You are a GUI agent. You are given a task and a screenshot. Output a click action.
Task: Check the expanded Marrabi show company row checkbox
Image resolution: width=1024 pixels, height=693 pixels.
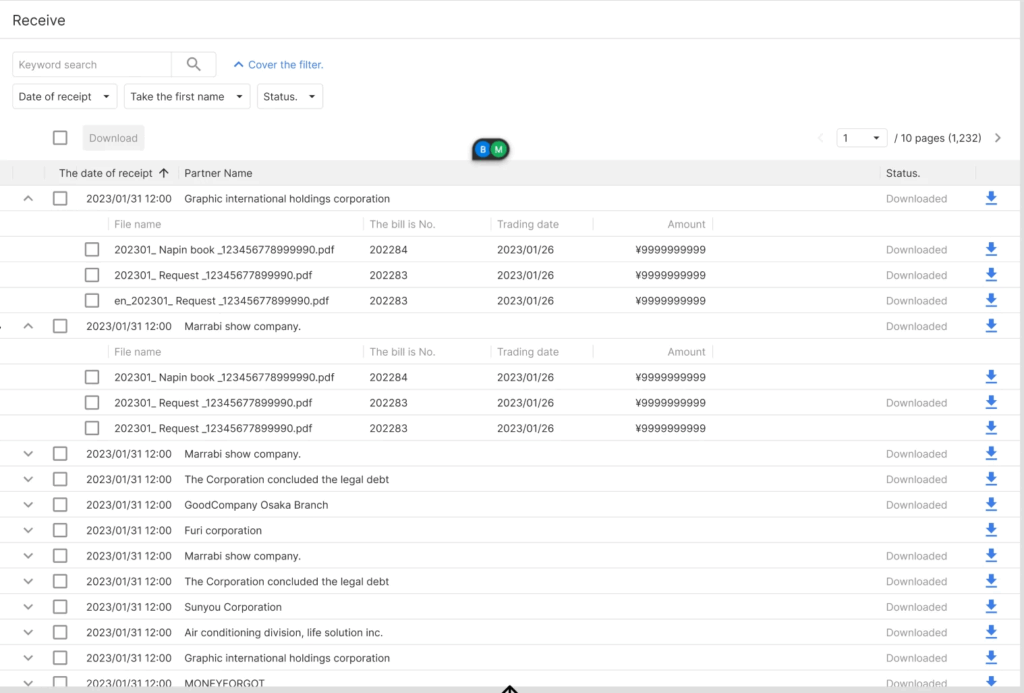(x=60, y=326)
